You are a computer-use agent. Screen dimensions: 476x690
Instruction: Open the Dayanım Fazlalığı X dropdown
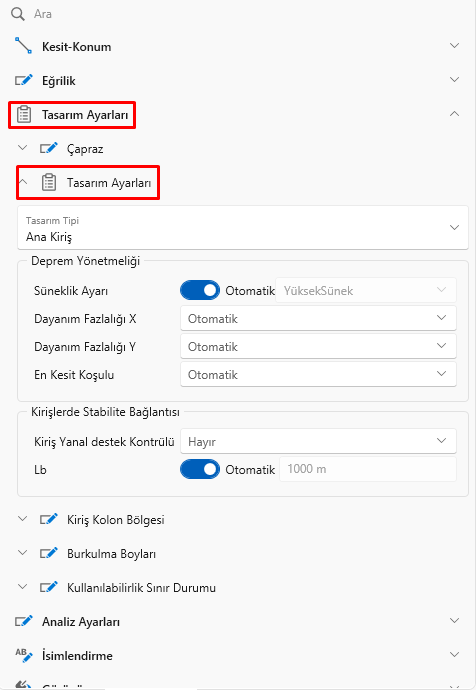point(318,318)
